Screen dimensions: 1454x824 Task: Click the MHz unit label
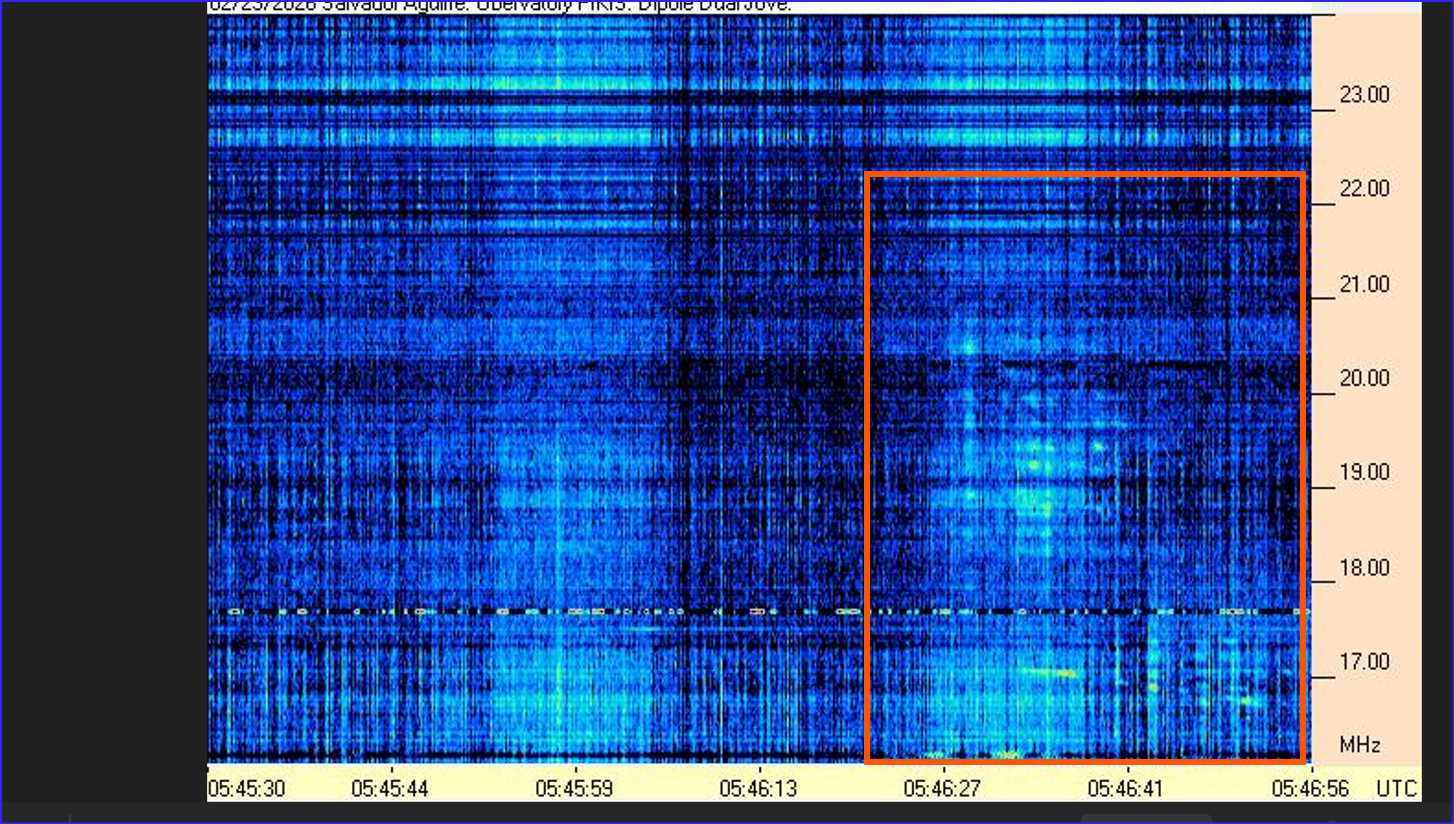point(1360,745)
